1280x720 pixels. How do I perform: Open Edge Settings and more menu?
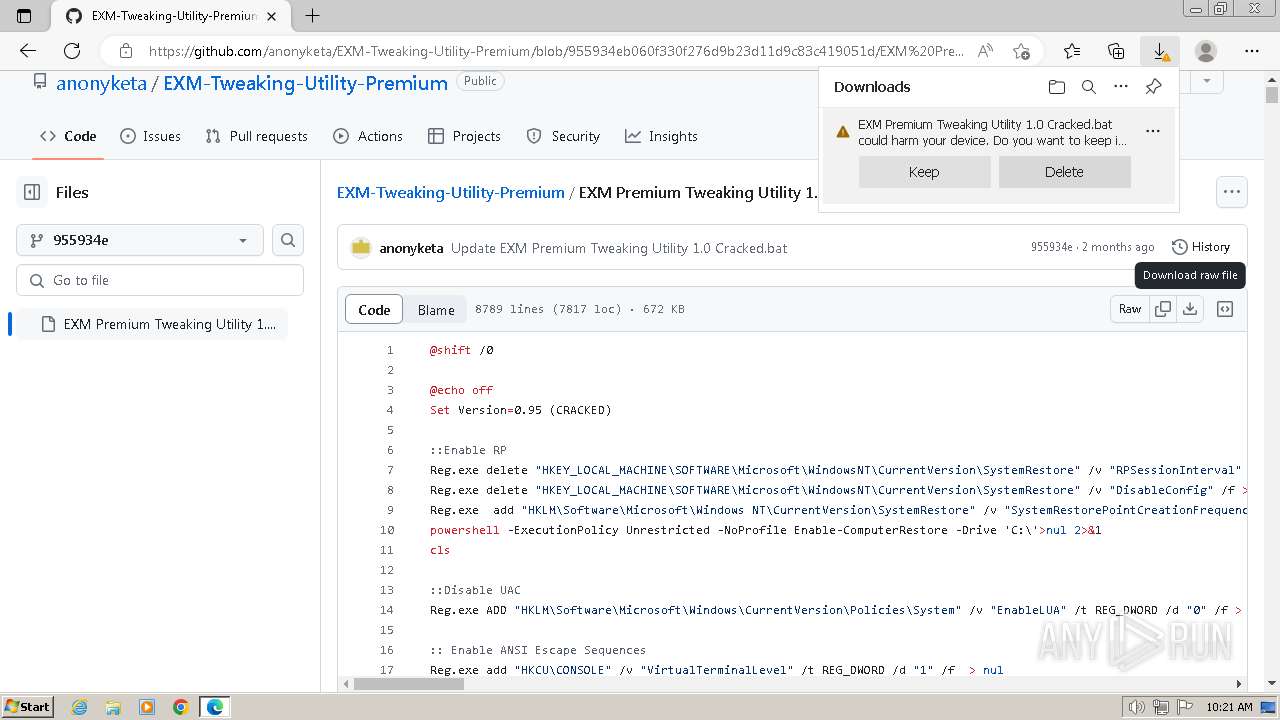[1252, 51]
